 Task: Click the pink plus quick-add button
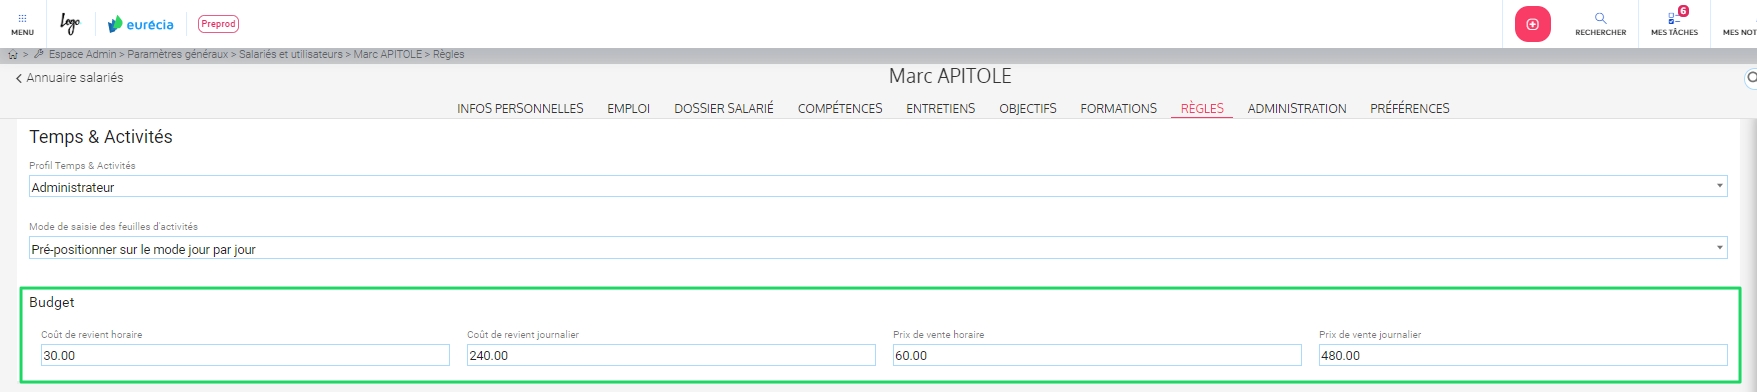coord(1532,24)
